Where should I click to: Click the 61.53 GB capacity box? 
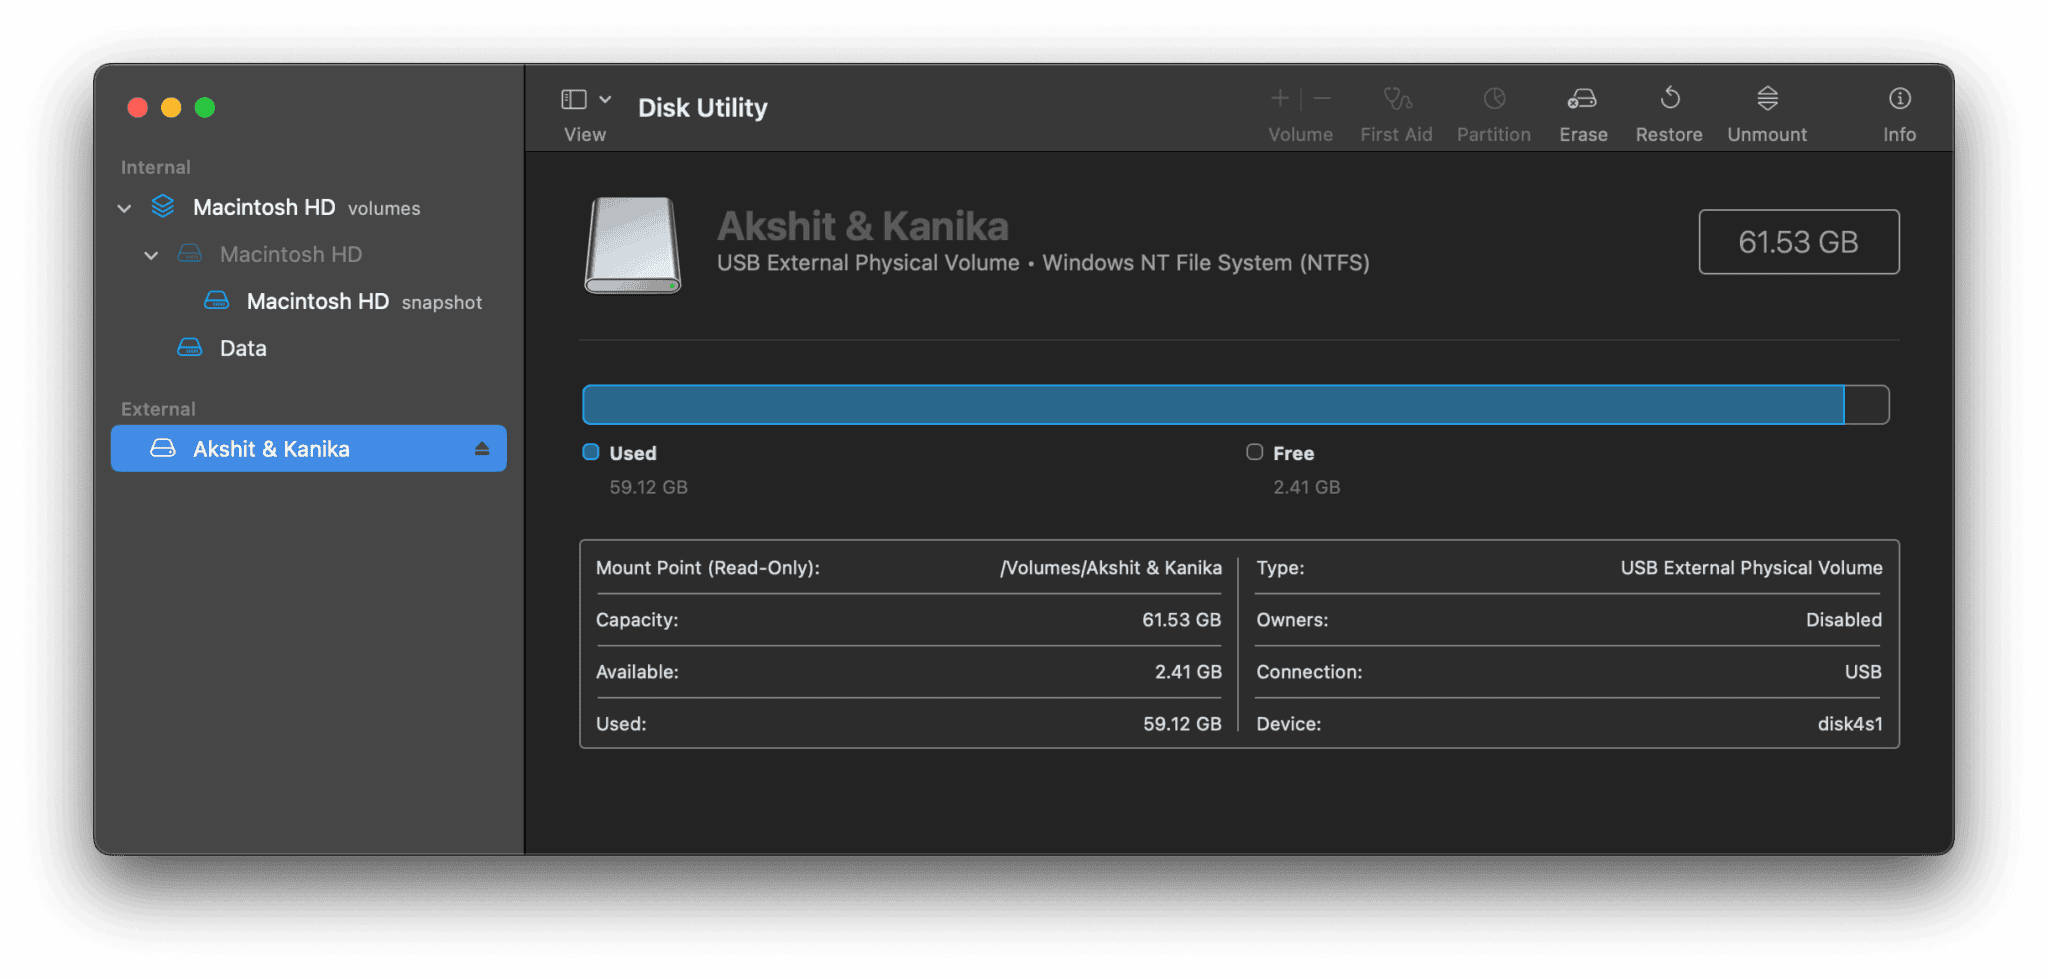(1798, 242)
